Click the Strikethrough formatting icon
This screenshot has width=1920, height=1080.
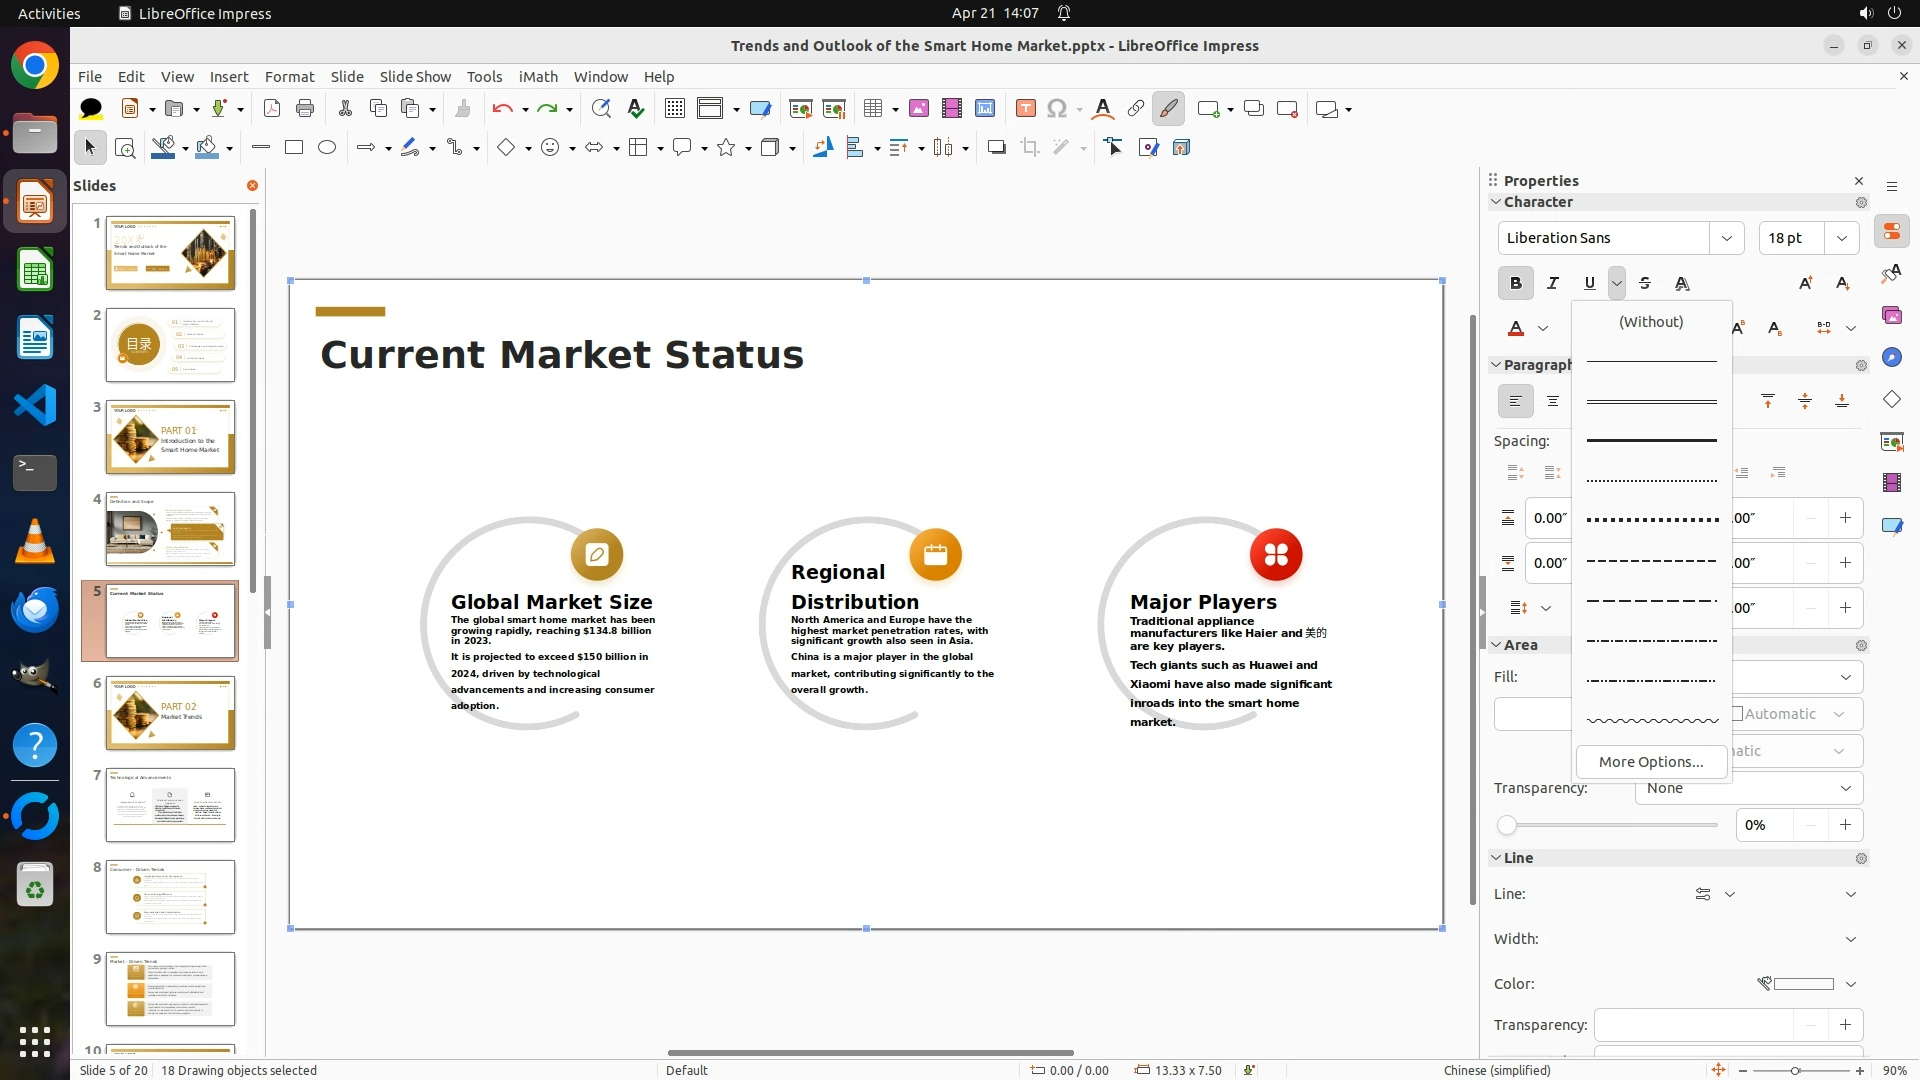click(1645, 283)
